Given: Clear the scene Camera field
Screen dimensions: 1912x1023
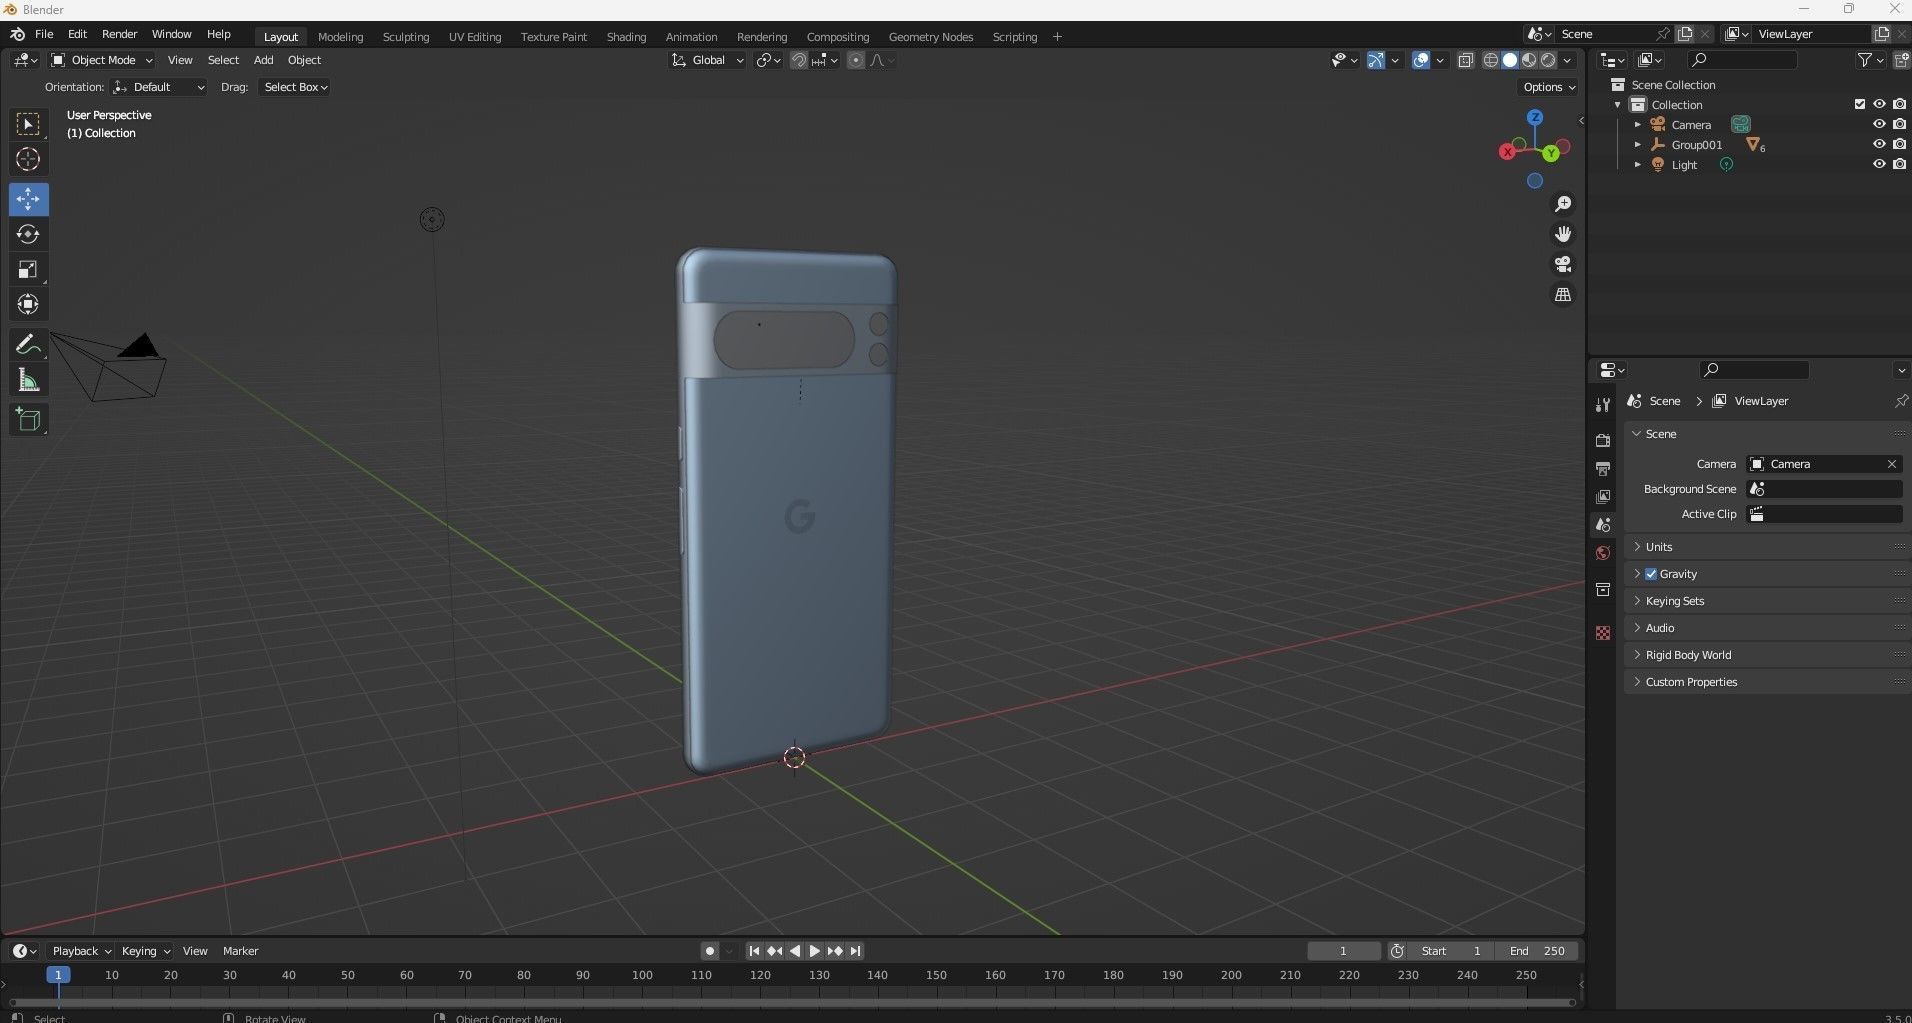Looking at the screenshot, I should pyautogui.click(x=1891, y=464).
